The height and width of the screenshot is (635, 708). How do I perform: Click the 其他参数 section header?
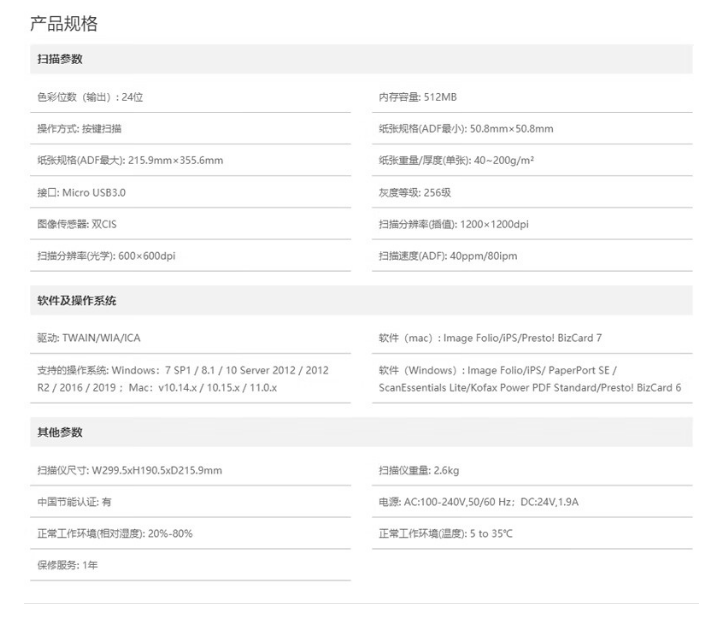click(60, 432)
